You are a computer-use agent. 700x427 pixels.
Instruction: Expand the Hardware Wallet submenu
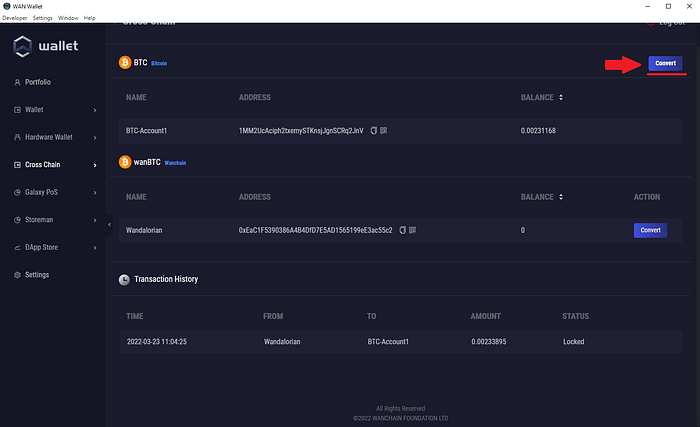click(95, 137)
